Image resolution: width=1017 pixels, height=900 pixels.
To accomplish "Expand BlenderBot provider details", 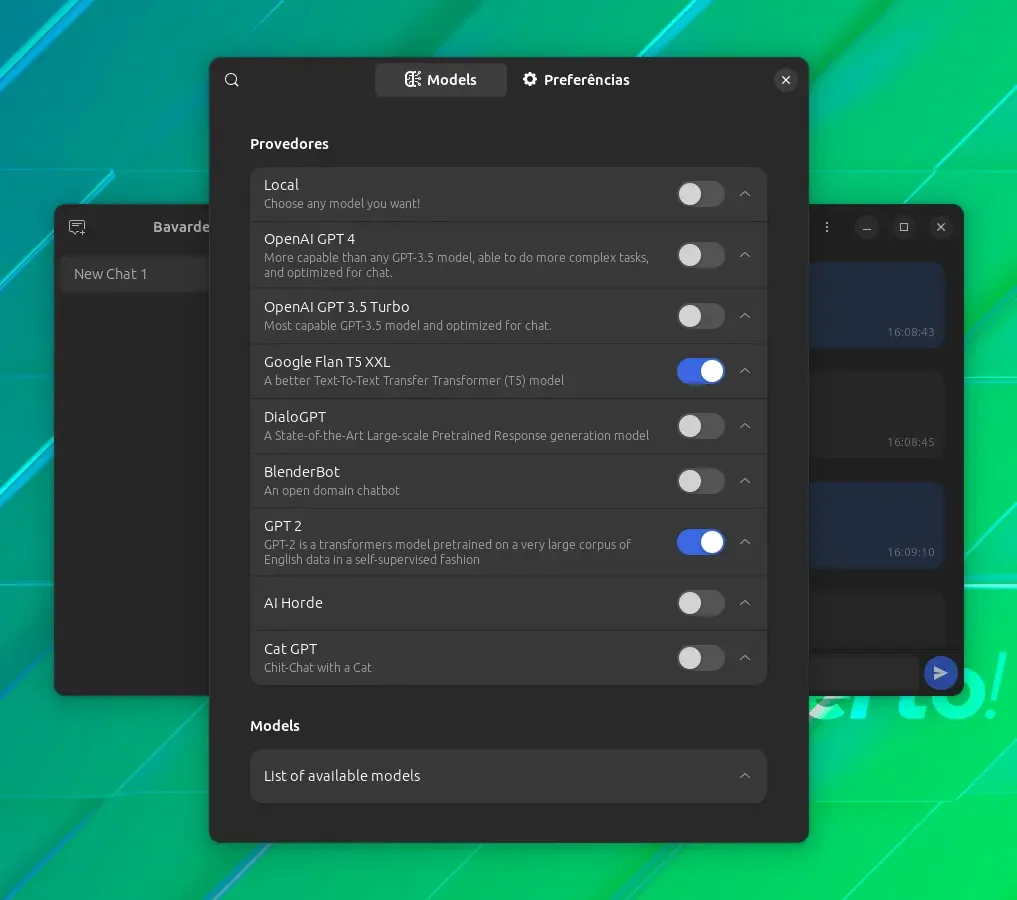I will [x=745, y=480].
